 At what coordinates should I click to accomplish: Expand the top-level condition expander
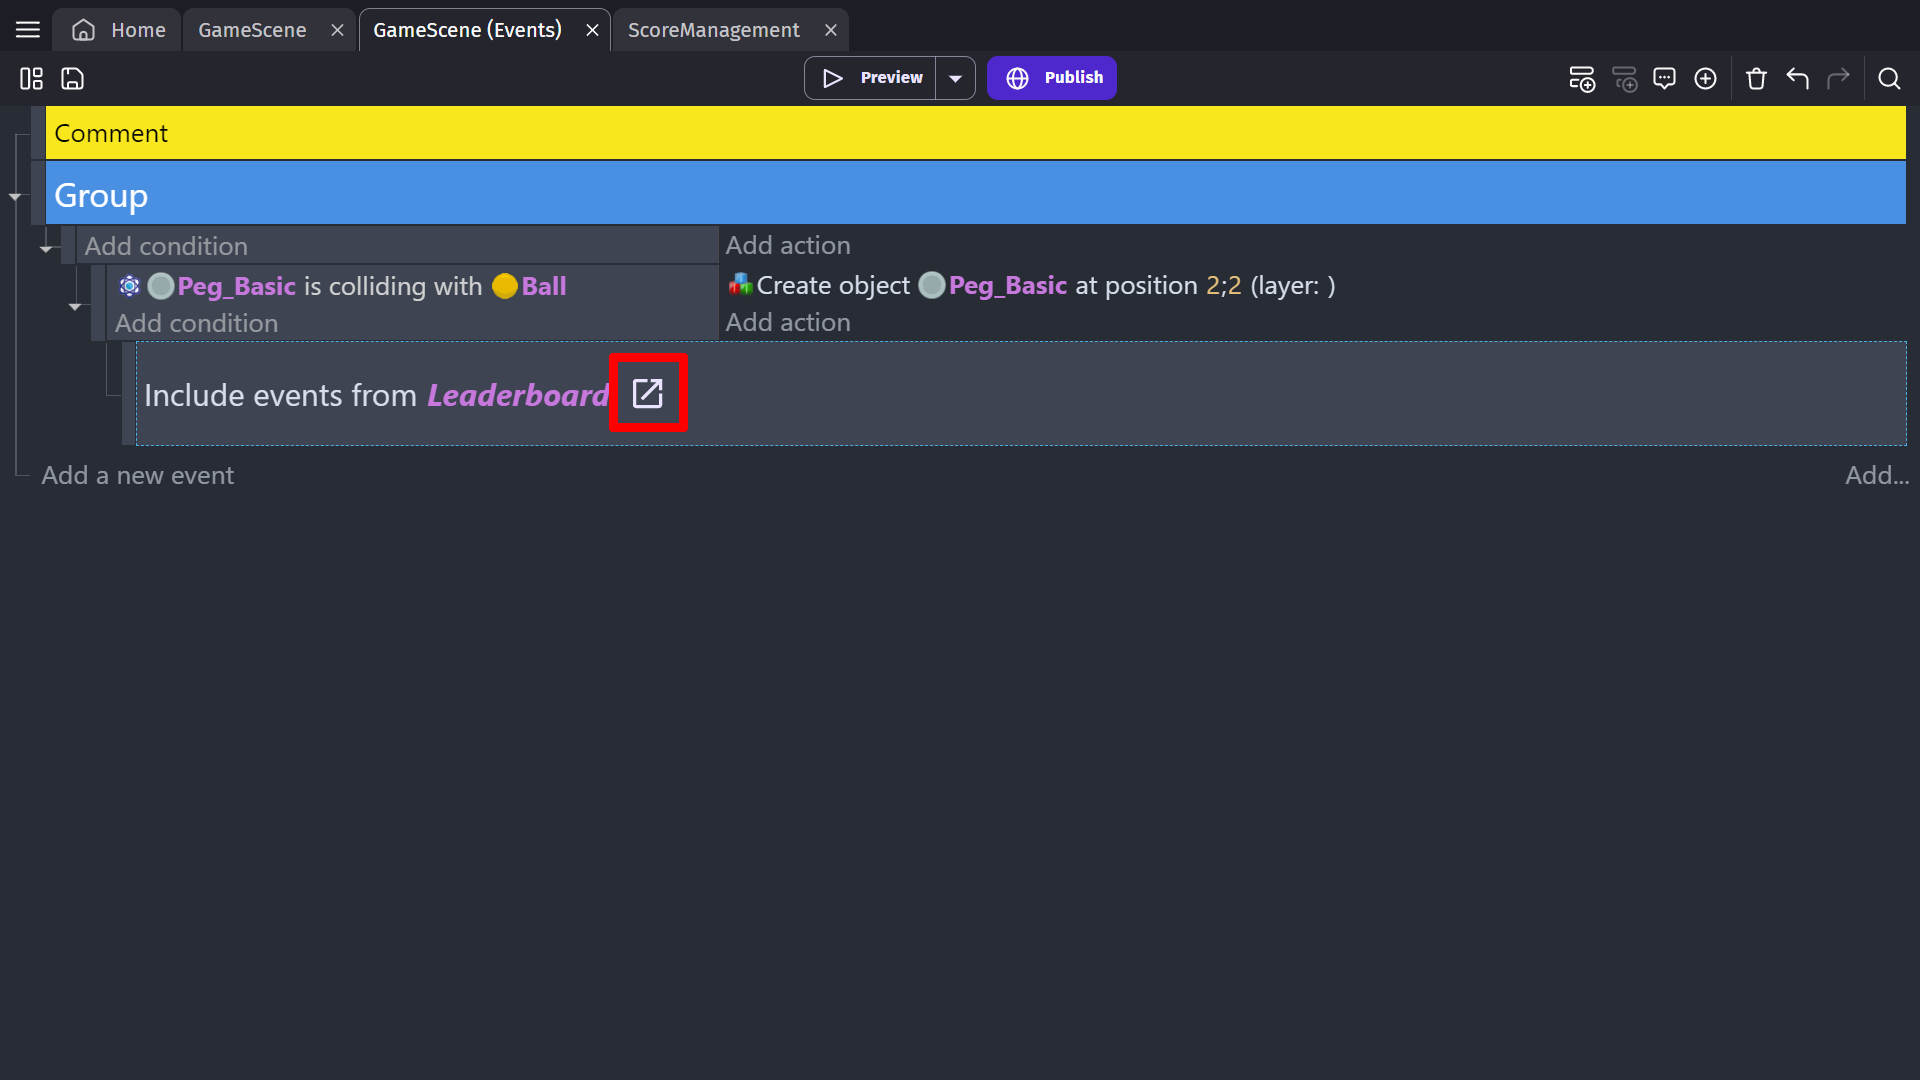[x=45, y=249]
